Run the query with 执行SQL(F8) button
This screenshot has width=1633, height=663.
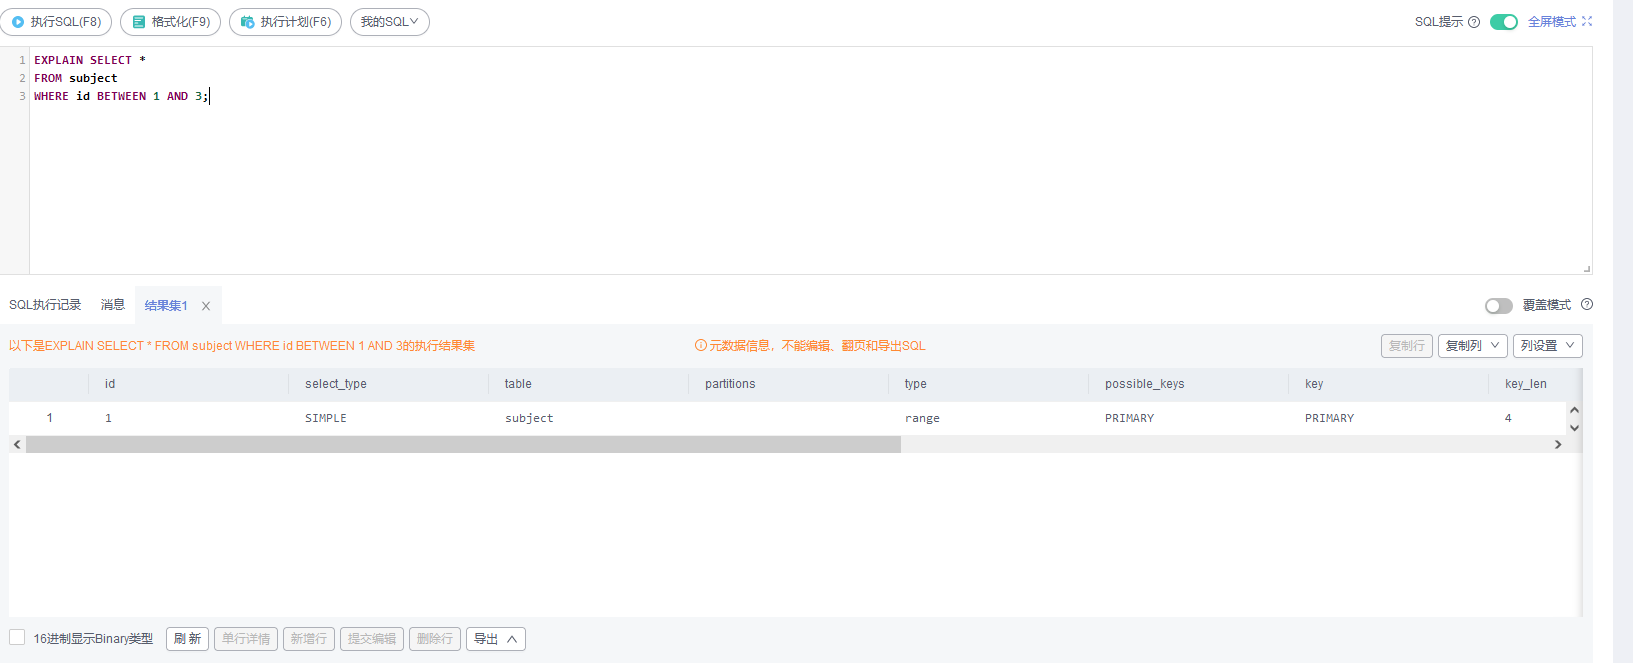[56, 22]
